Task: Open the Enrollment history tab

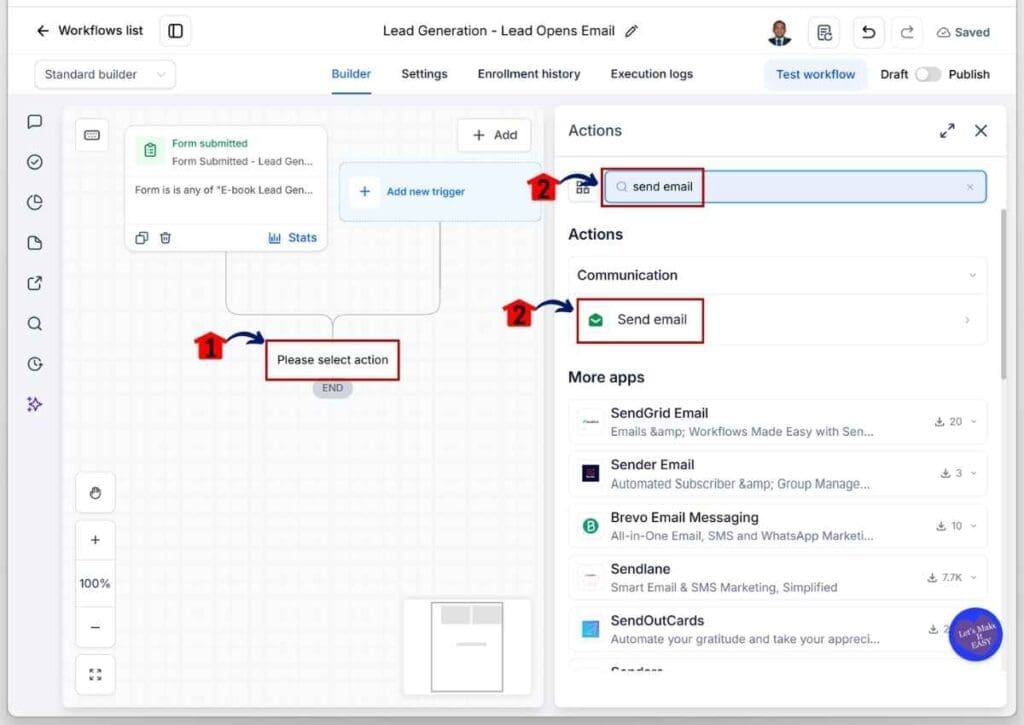Action: tap(528, 74)
